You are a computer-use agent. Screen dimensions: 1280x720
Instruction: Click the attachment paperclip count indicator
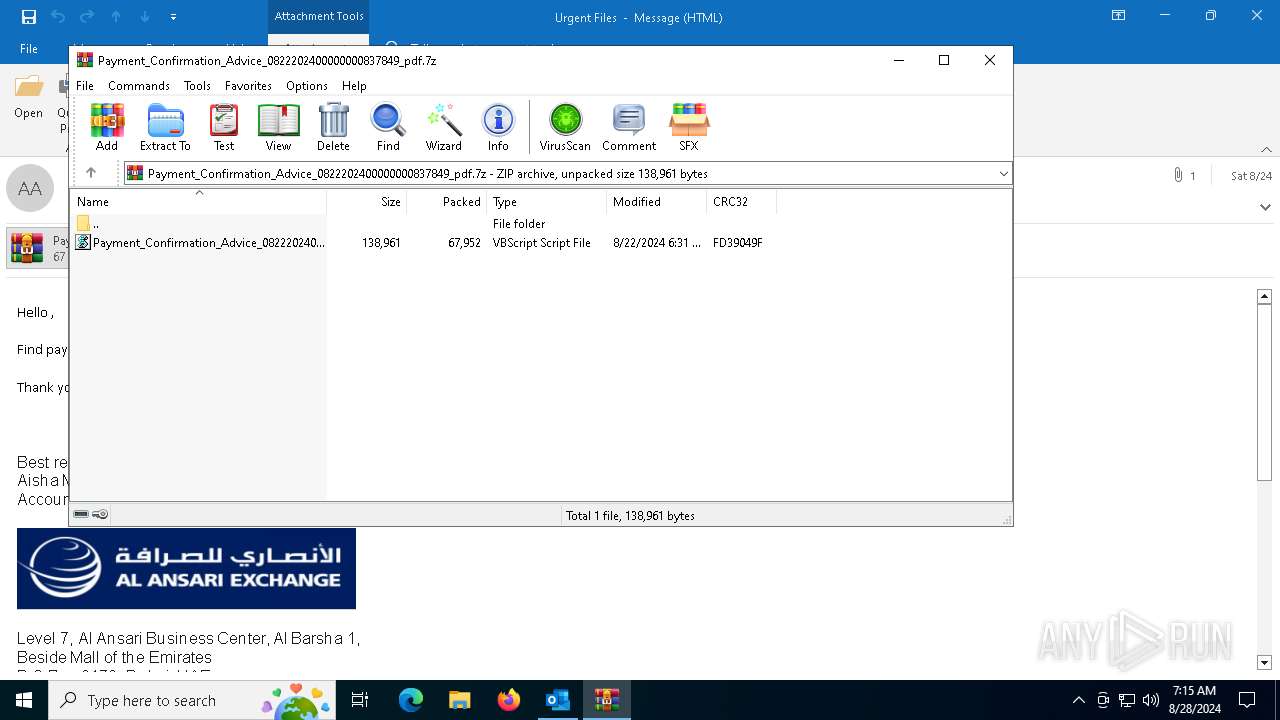coord(1185,175)
